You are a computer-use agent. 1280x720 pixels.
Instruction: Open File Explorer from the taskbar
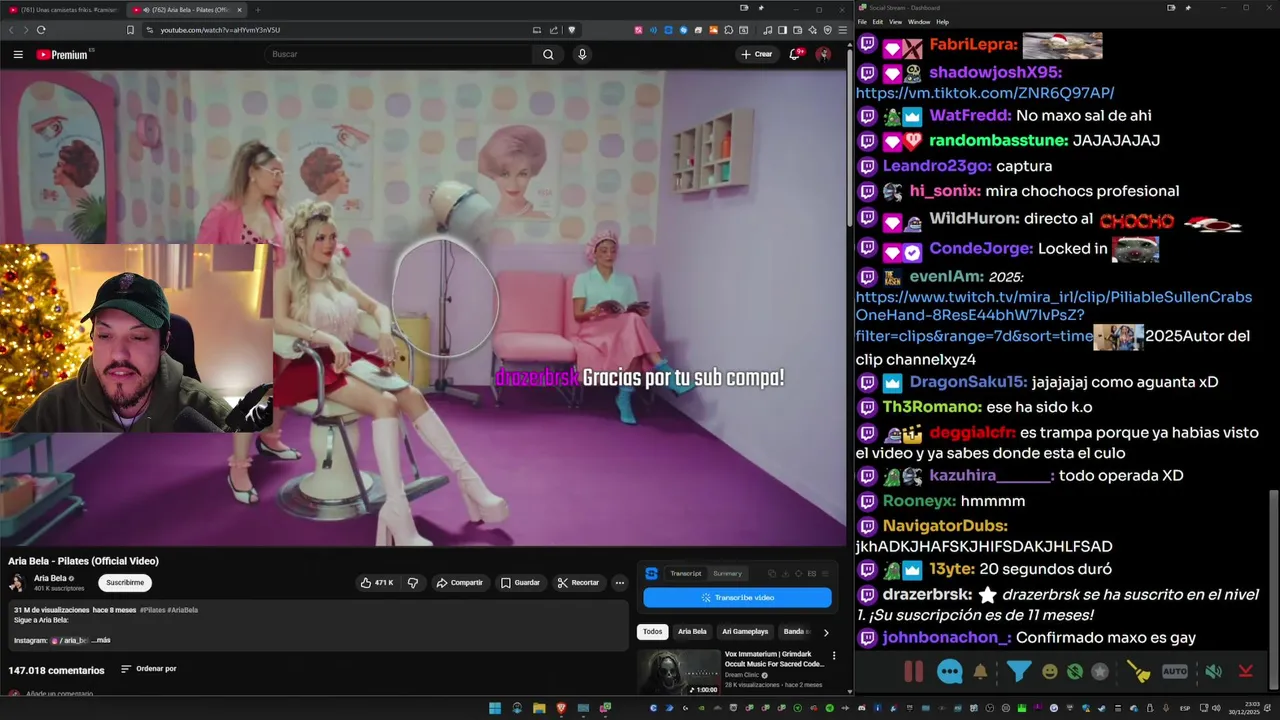point(539,708)
